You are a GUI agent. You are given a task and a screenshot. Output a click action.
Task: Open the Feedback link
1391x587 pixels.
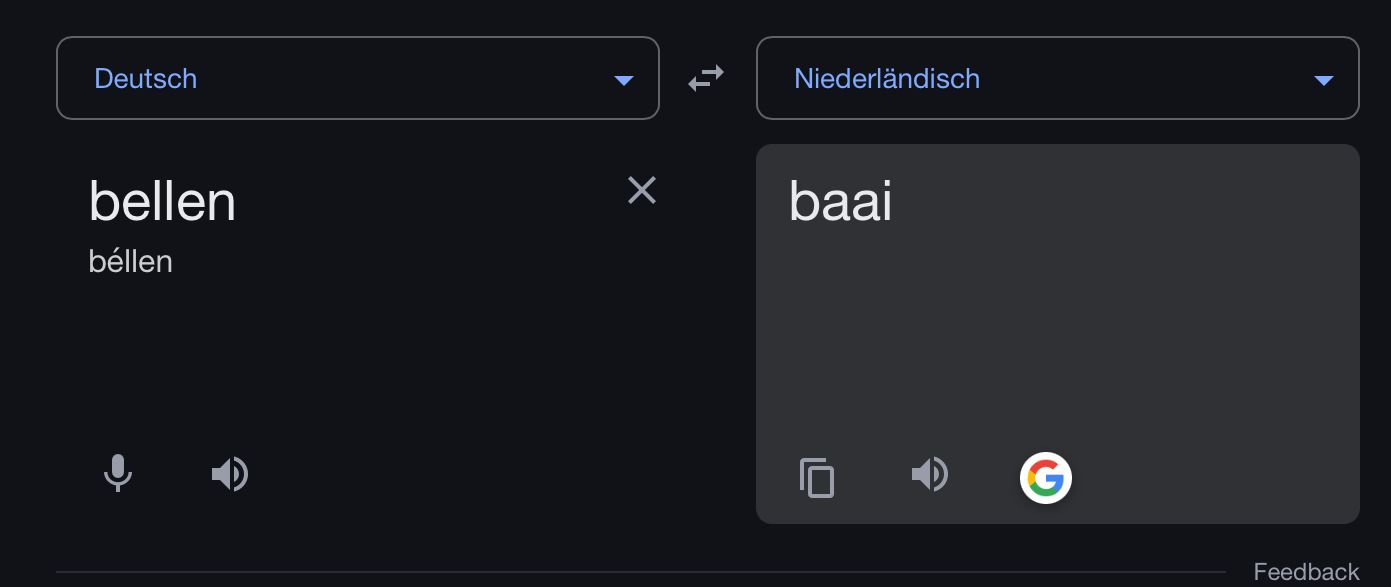pos(1306,572)
